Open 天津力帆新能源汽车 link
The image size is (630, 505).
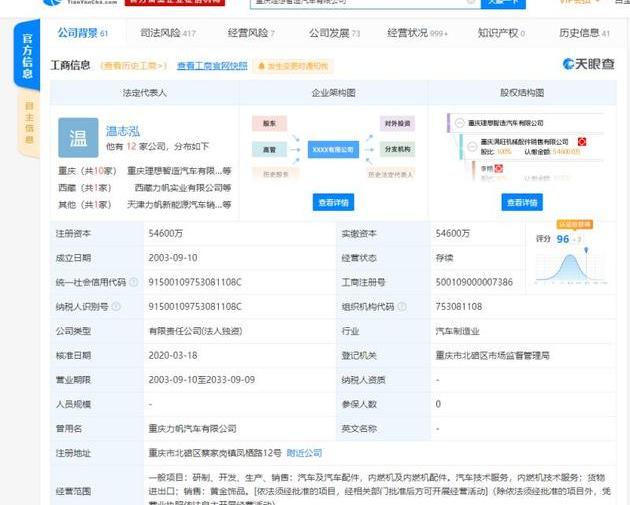click(179, 204)
